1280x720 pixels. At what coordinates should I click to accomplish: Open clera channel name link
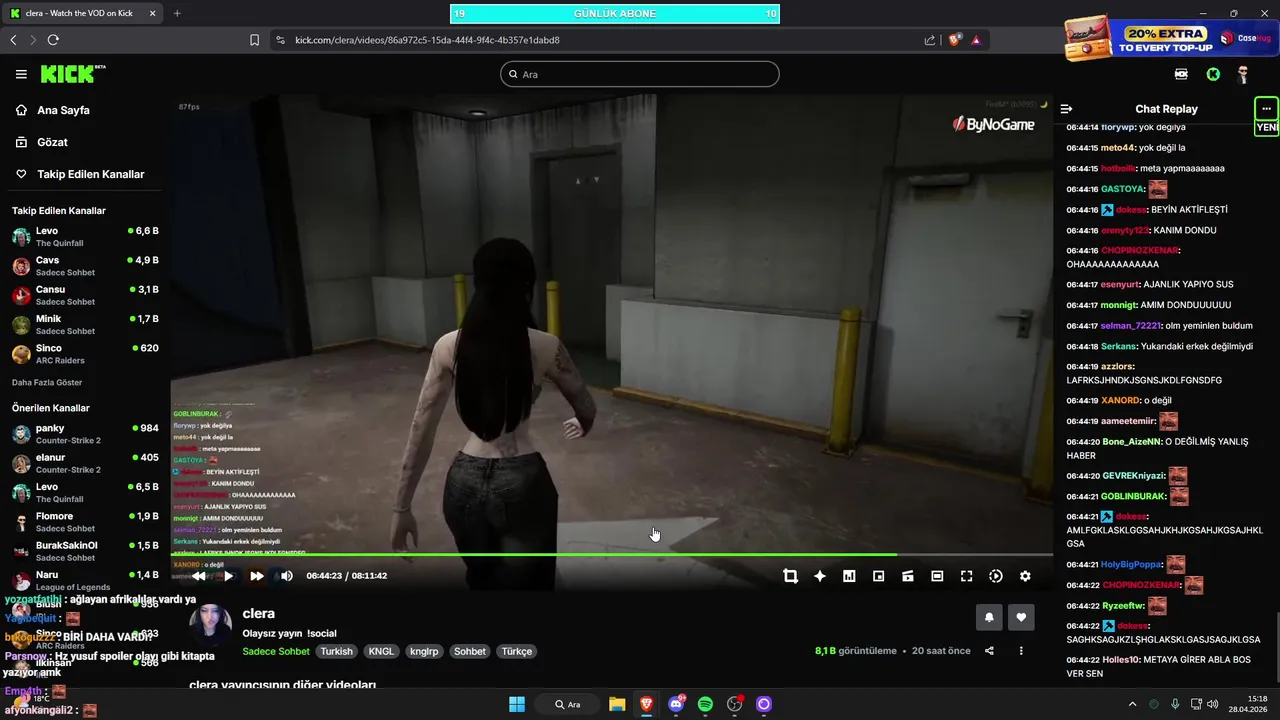click(x=258, y=613)
